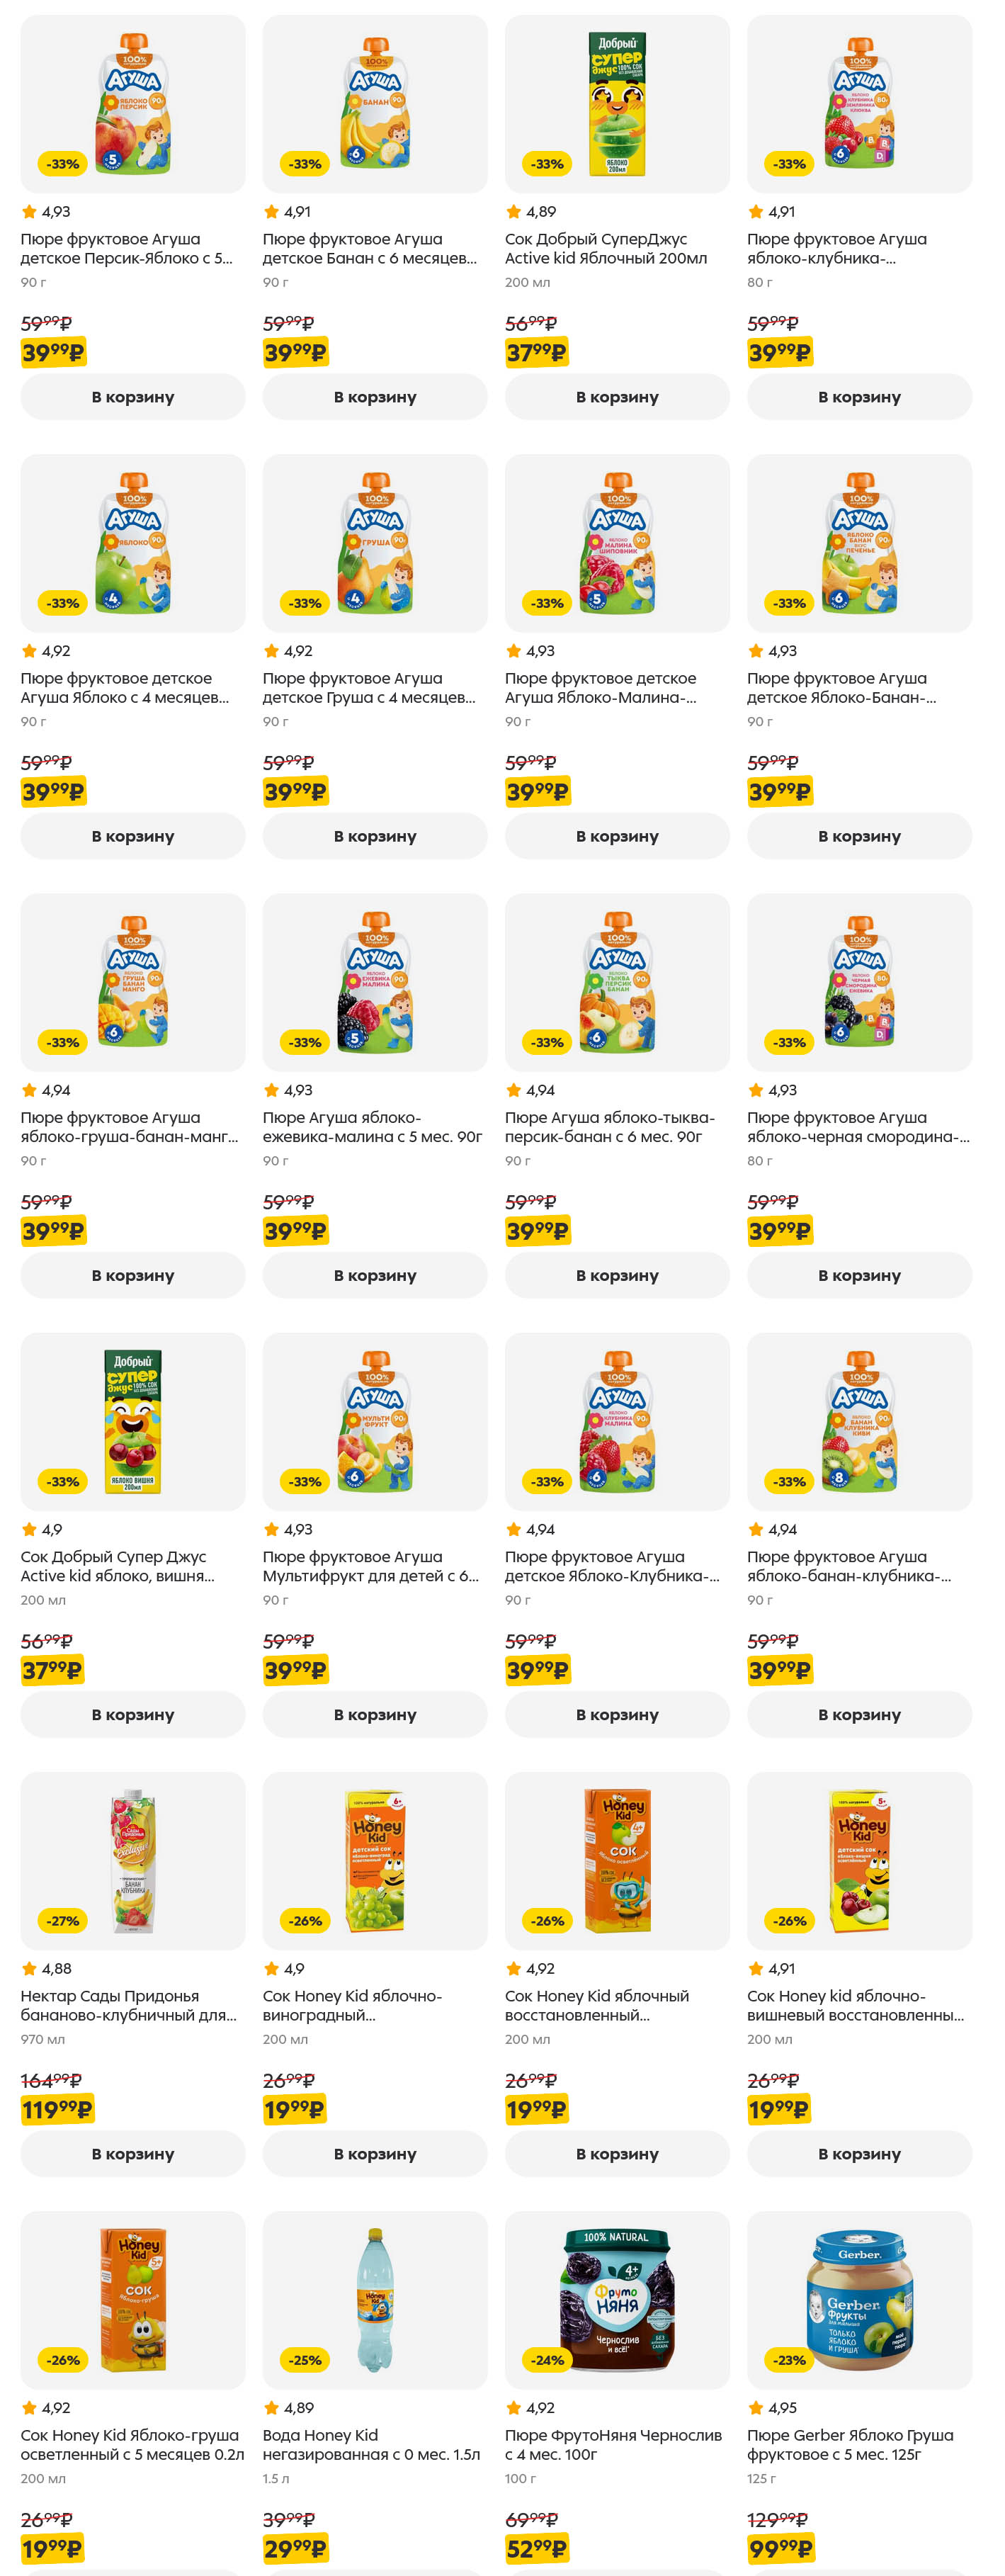Add Агуша яблоко-ежевика-малина puree to cart
1005x2576 pixels.
[x=375, y=1275]
